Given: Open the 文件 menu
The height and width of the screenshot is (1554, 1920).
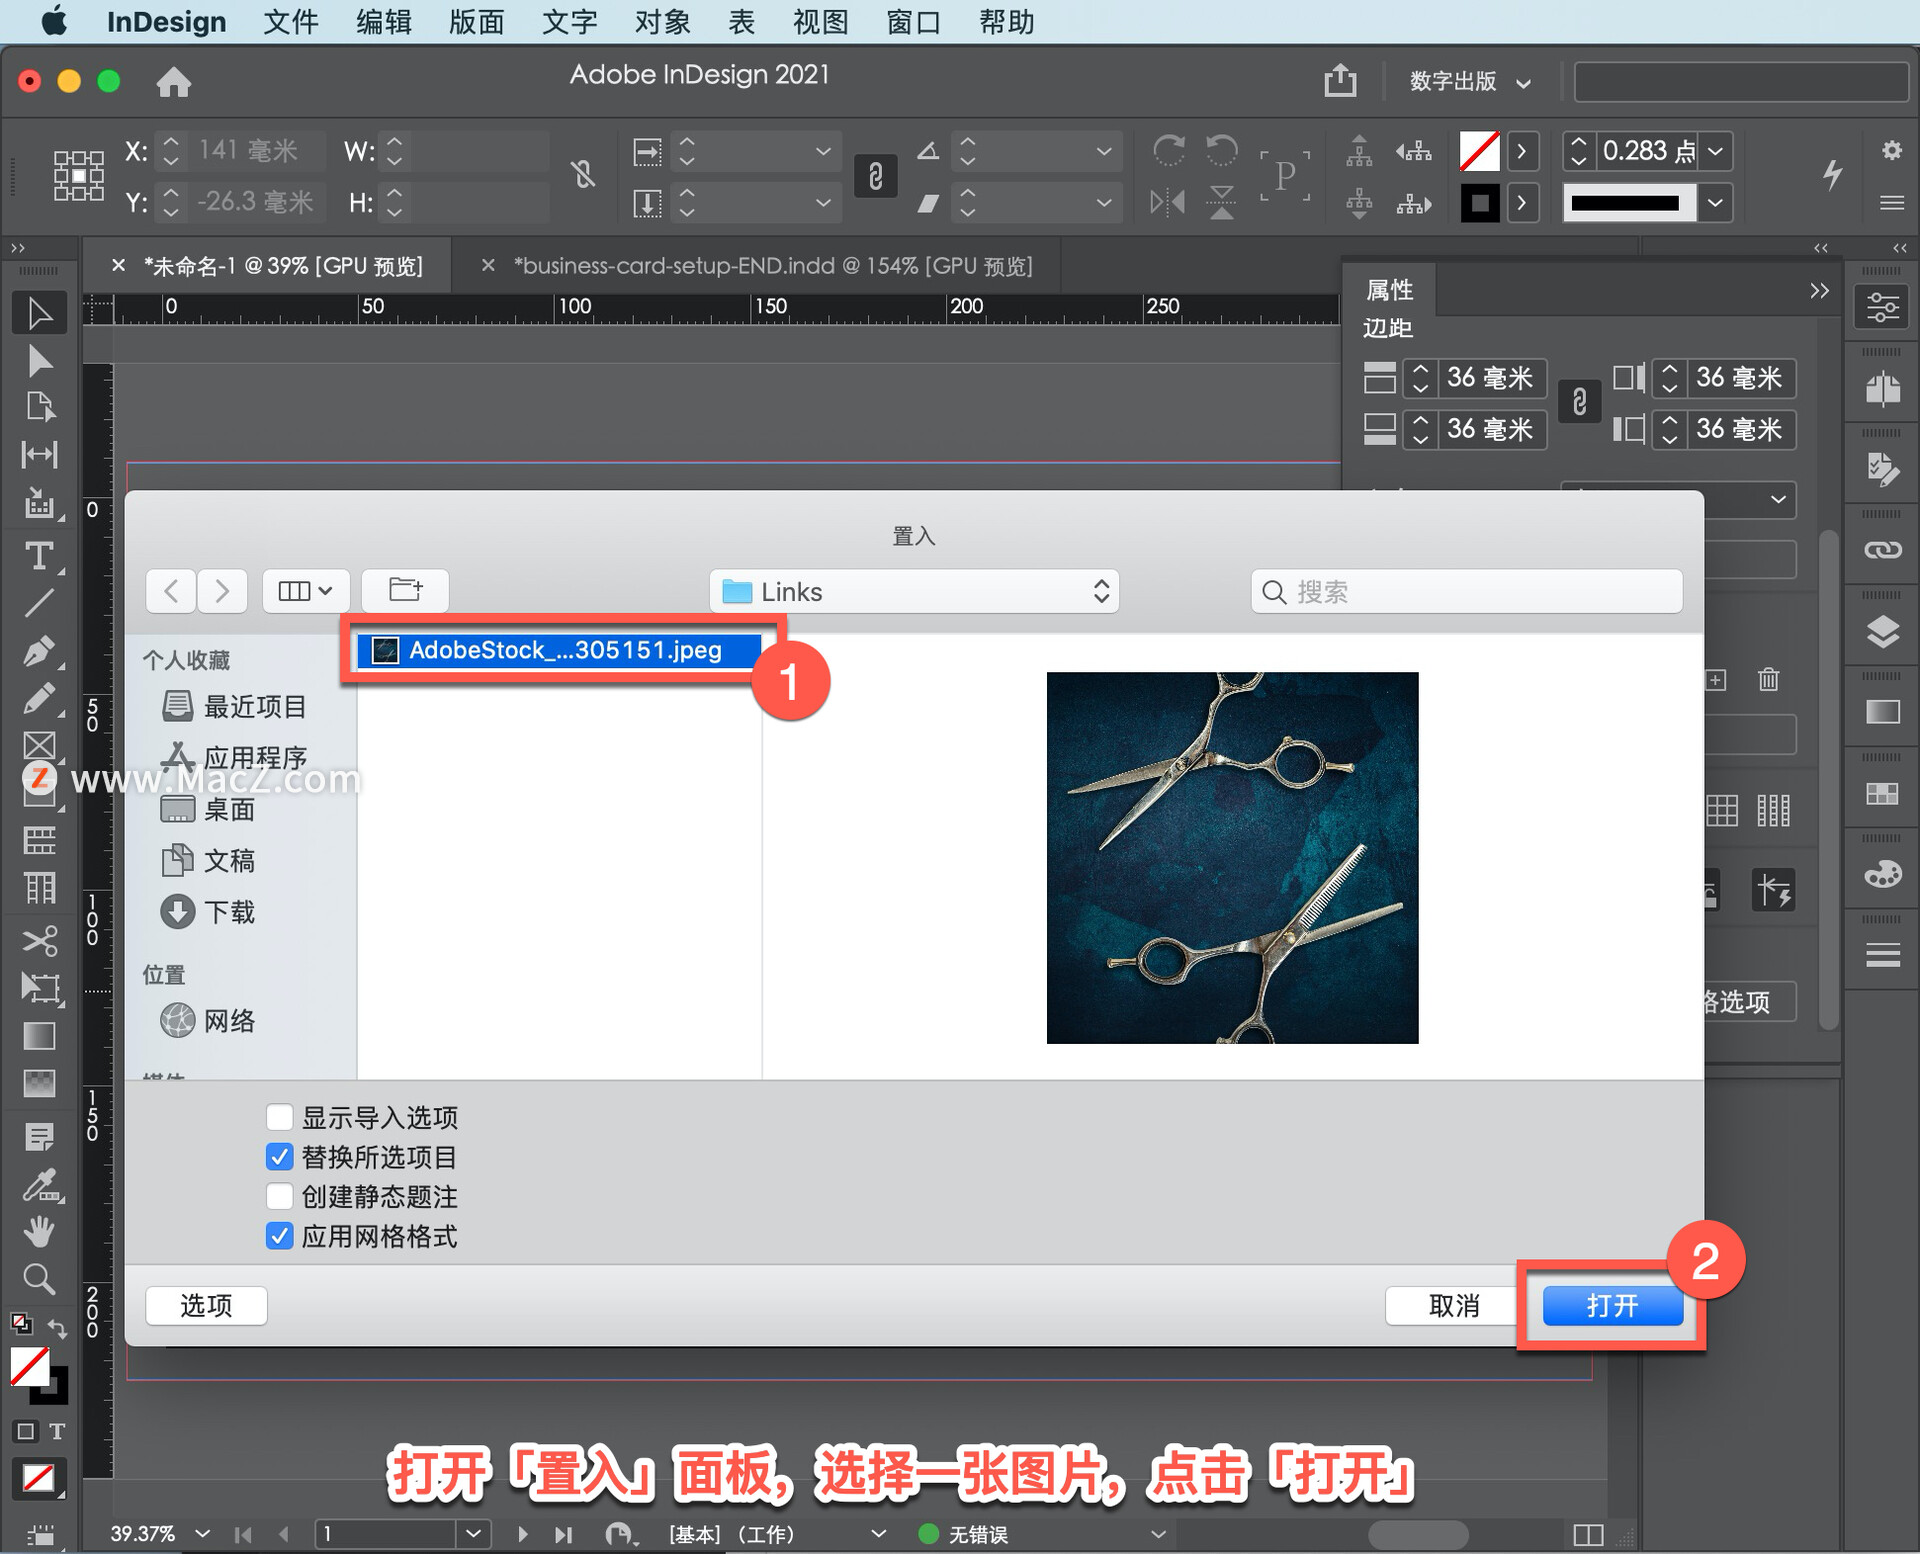Looking at the screenshot, I should [x=290, y=22].
